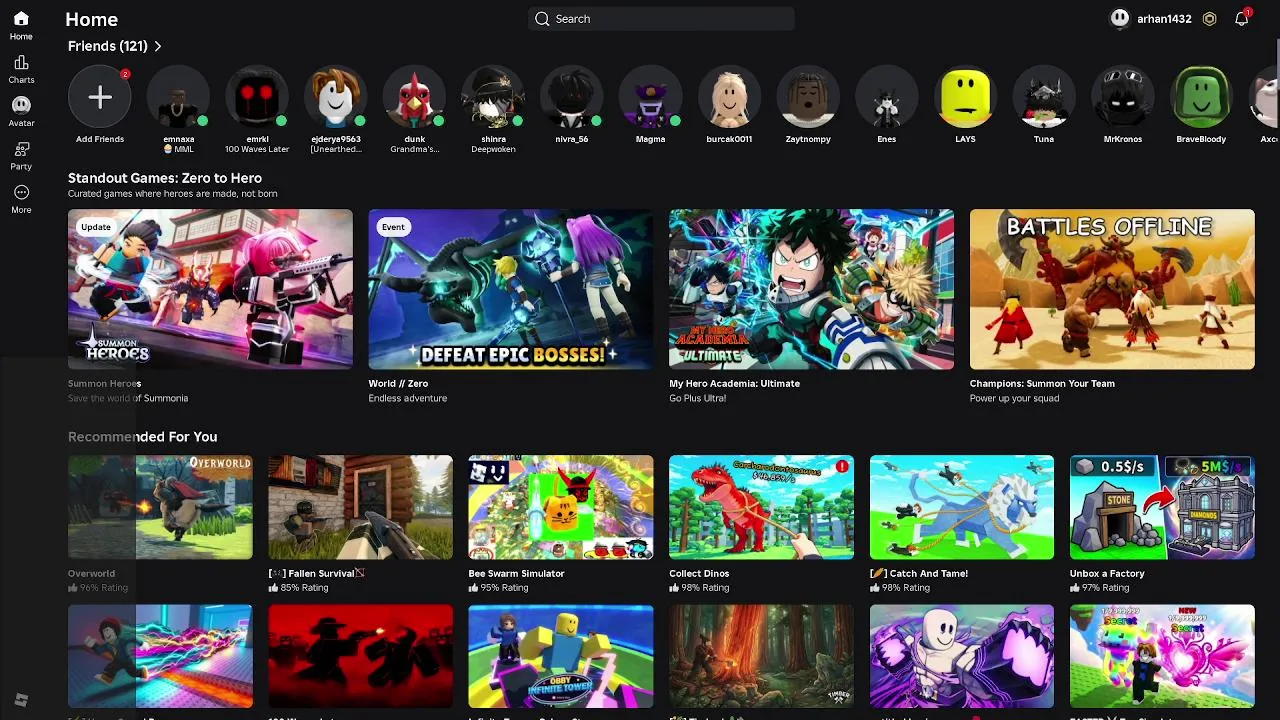Open friend ejderya9563's avatar
1280x720 pixels.
336,97
